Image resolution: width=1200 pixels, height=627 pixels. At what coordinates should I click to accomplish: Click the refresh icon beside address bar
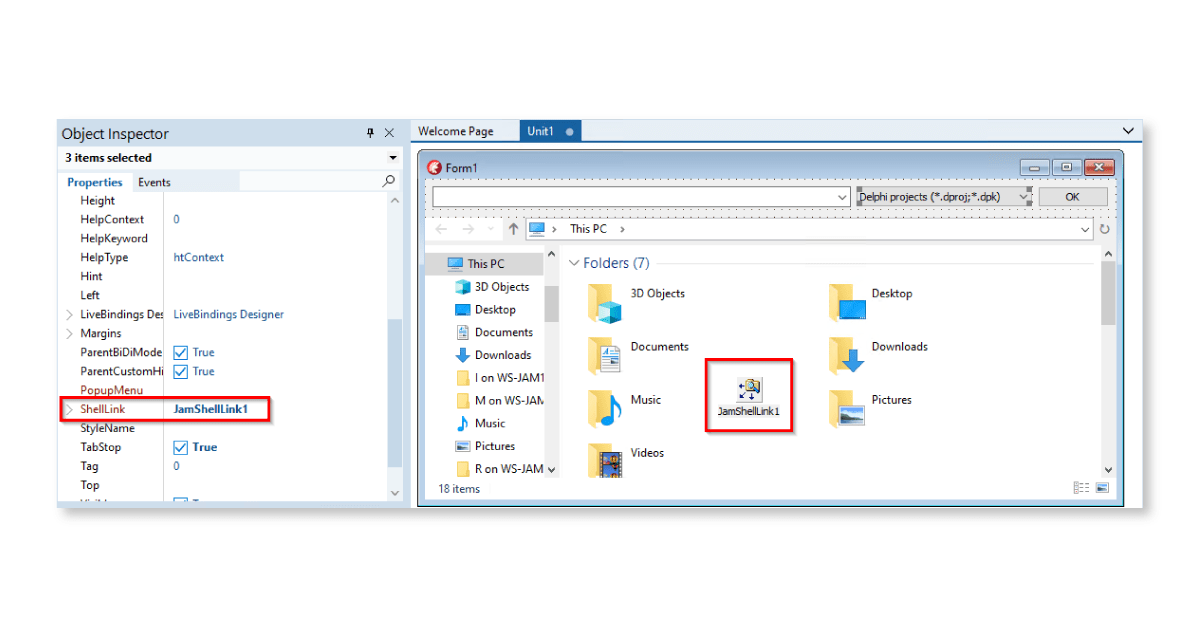click(1105, 229)
